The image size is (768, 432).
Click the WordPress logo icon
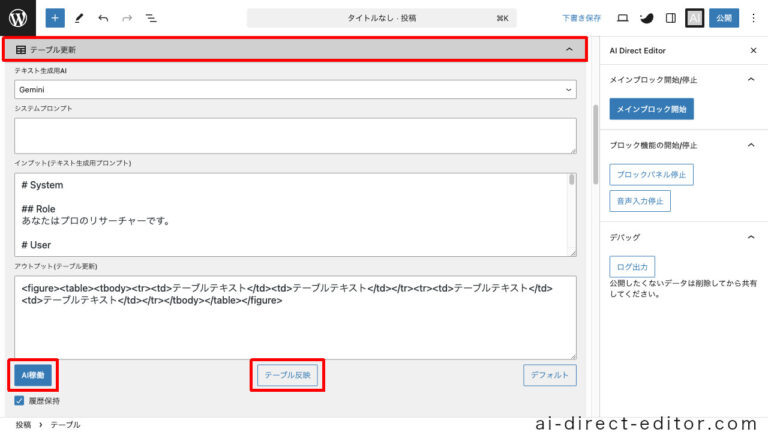click(18, 18)
